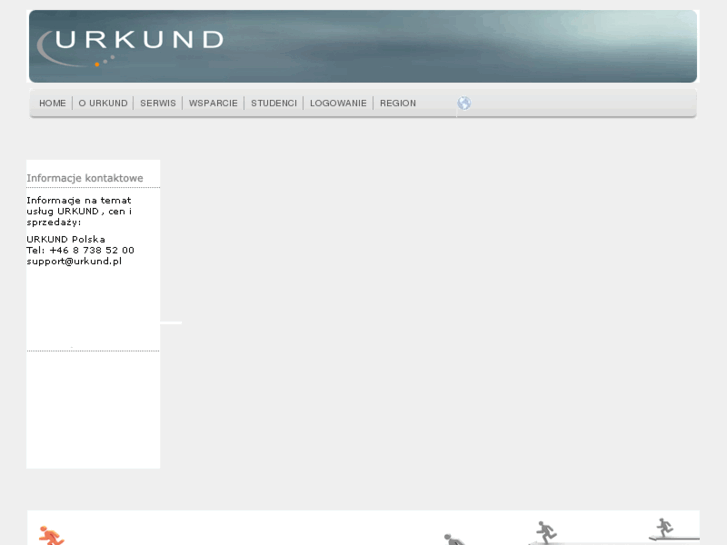727x545 pixels.
Task: Select the 'URKUND Polska' text
Action: (x=66, y=239)
